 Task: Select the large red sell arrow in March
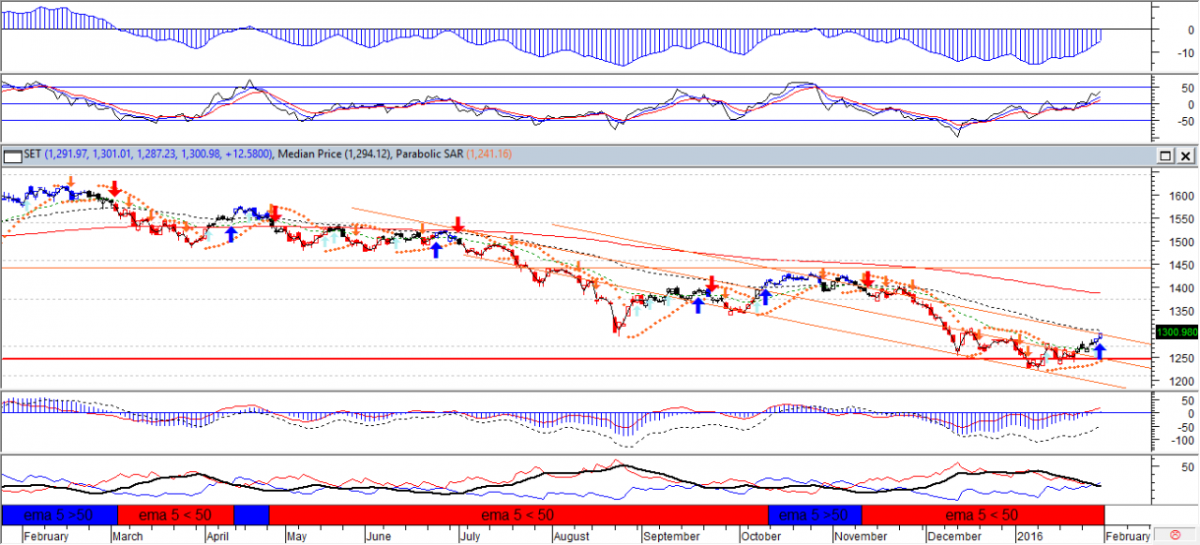tap(116, 189)
